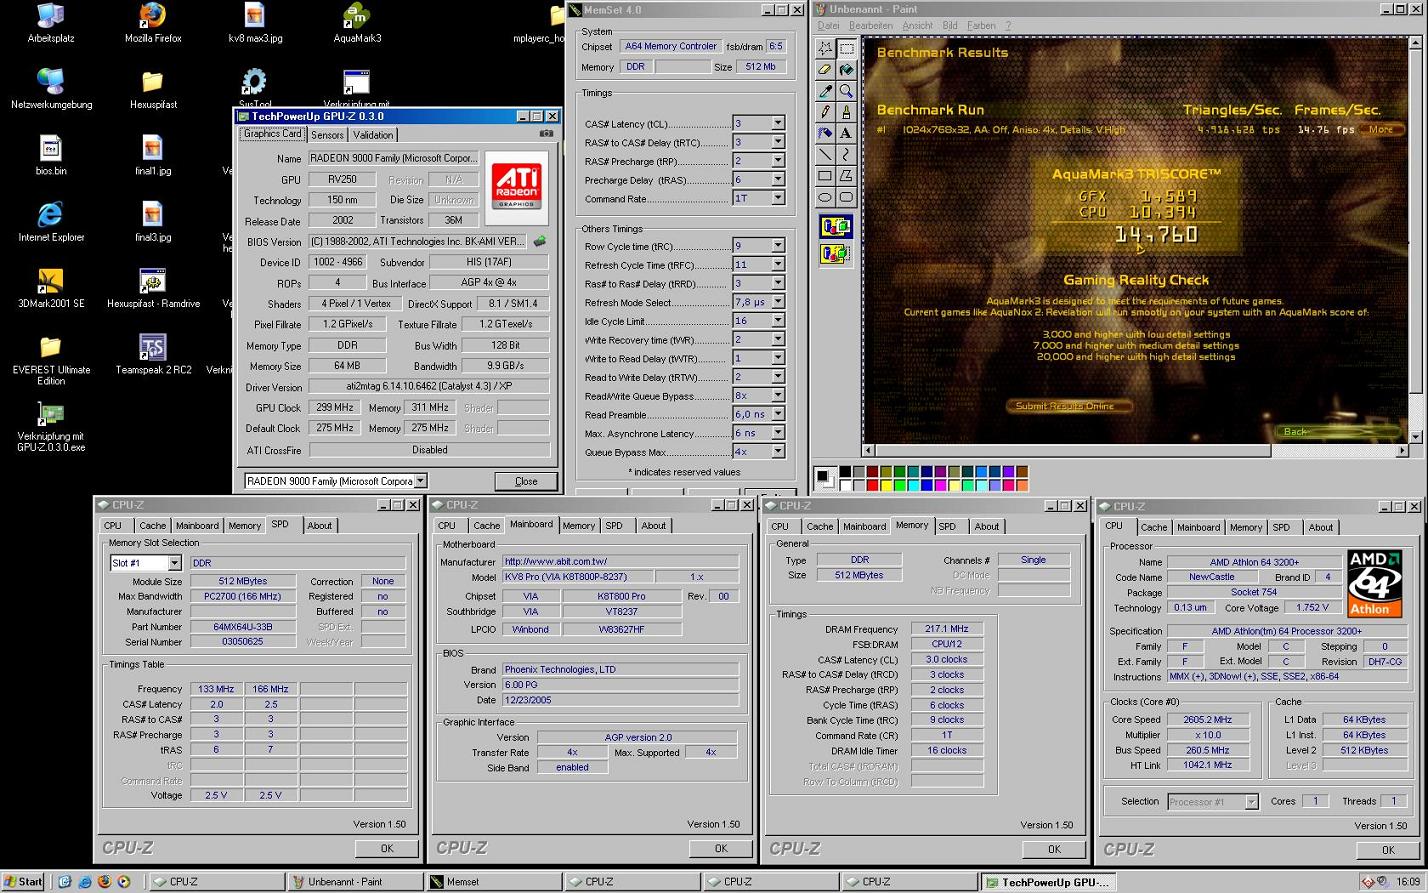Choose the Airbrush tool in Paint
The width and height of the screenshot is (1428, 893).
825,133
